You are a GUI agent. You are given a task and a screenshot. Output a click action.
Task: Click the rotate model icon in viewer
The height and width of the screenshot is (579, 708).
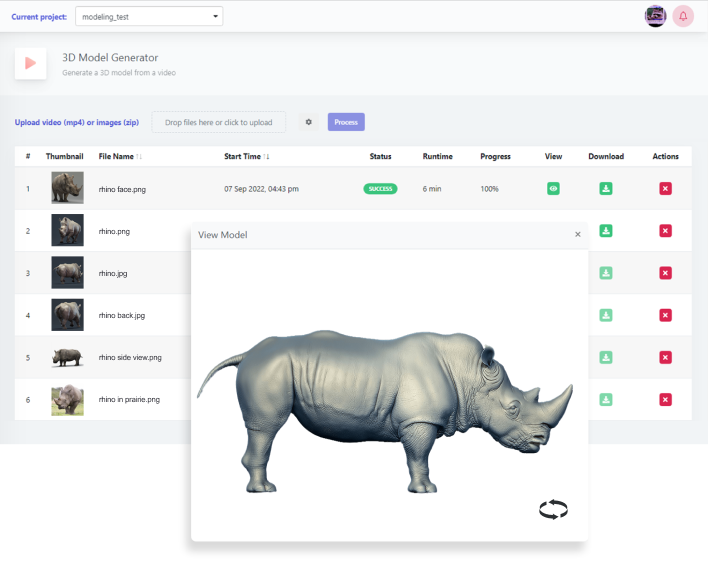[554, 509]
